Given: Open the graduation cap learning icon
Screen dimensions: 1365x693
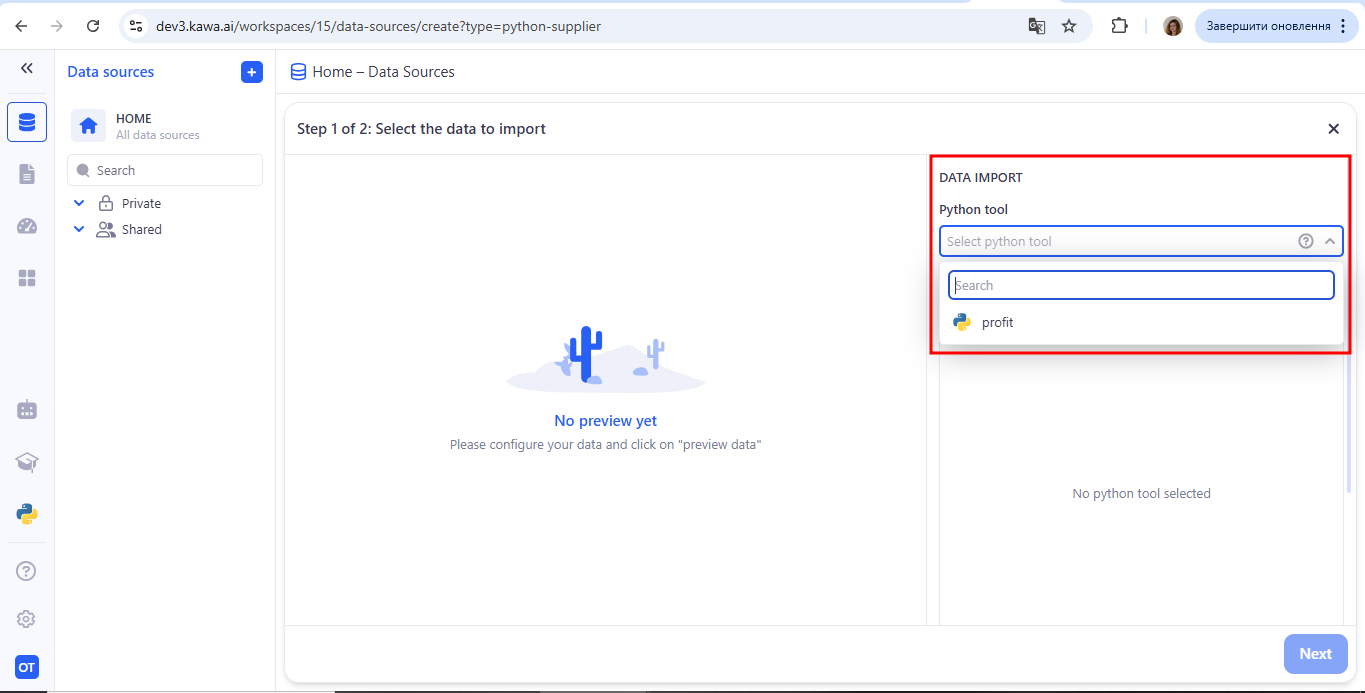Looking at the screenshot, I should [27, 462].
